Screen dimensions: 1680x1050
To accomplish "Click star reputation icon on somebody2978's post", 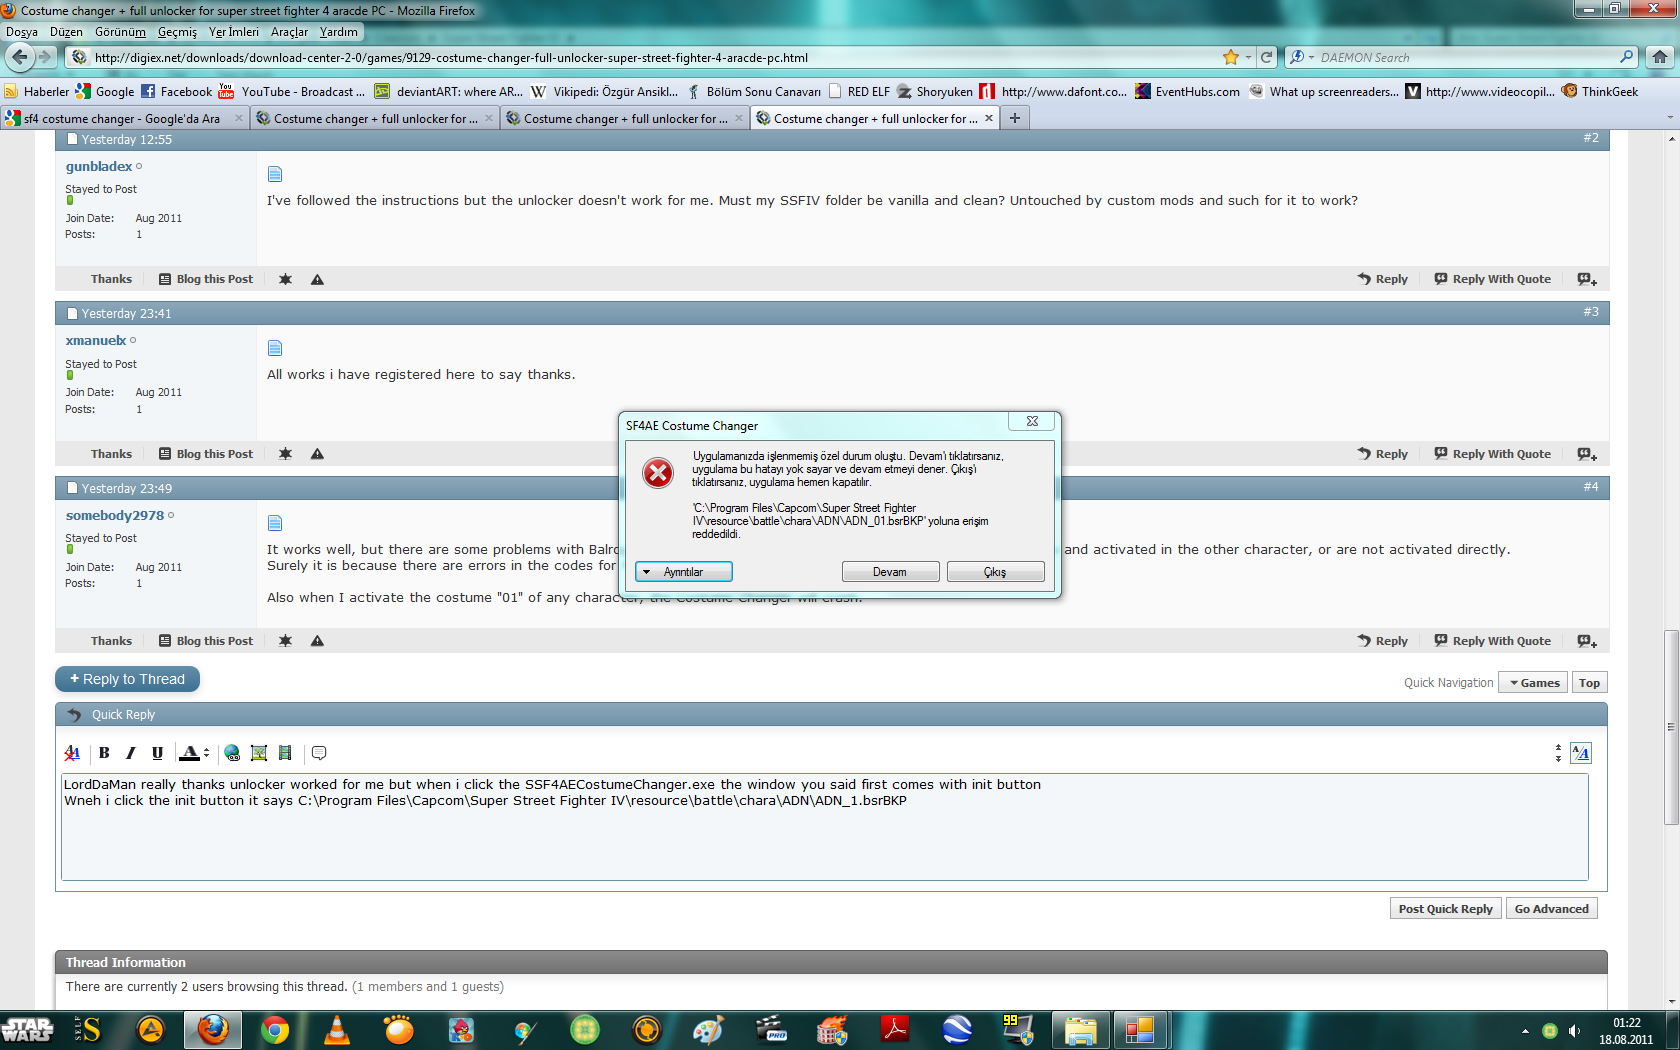I will coord(285,641).
